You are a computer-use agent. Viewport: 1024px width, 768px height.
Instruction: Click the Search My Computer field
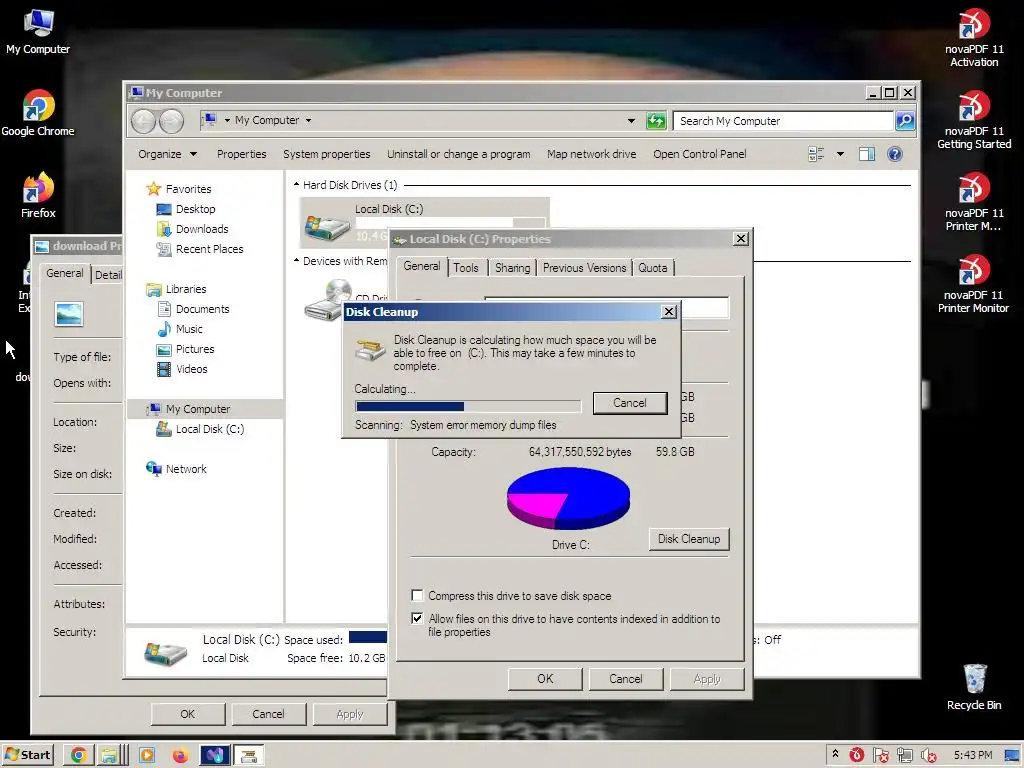tap(783, 121)
